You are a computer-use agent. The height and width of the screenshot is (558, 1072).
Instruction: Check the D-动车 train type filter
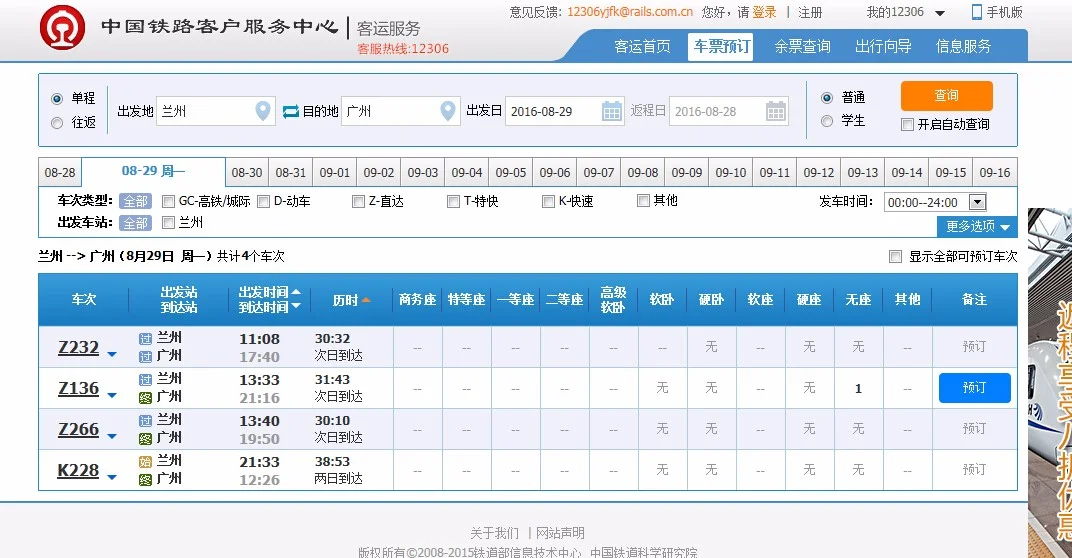pyautogui.click(x=263, y=201)
